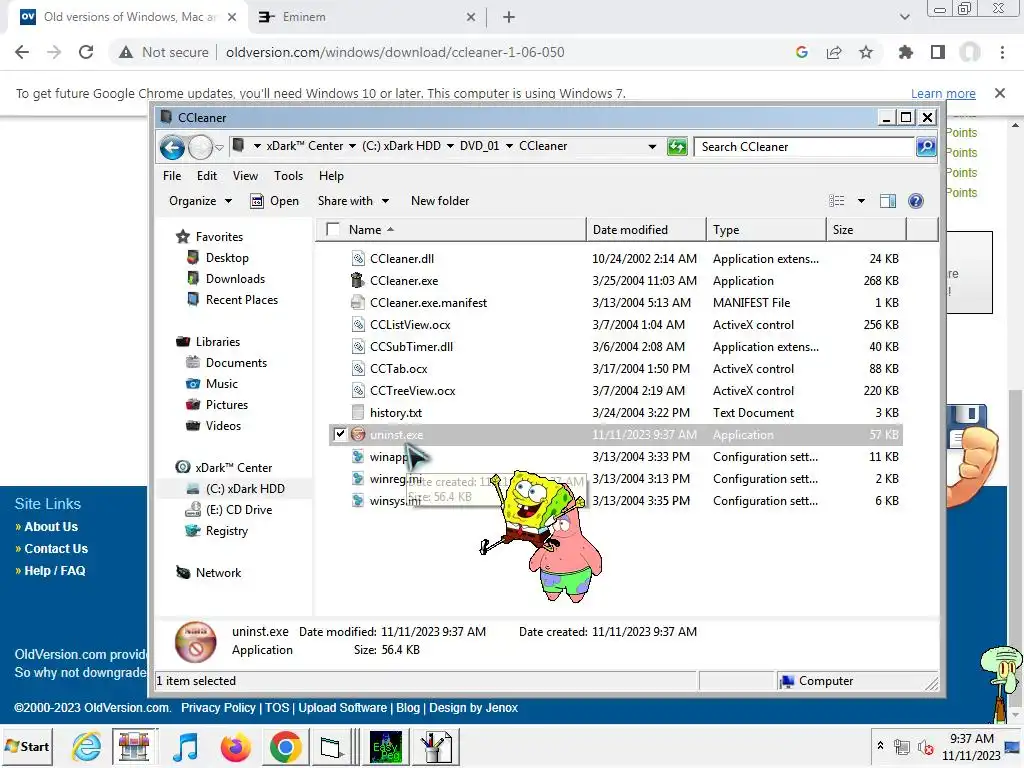The image size is (1024, 768).
Task: Open Firefox from taskbar
Action: coord(236,746)
